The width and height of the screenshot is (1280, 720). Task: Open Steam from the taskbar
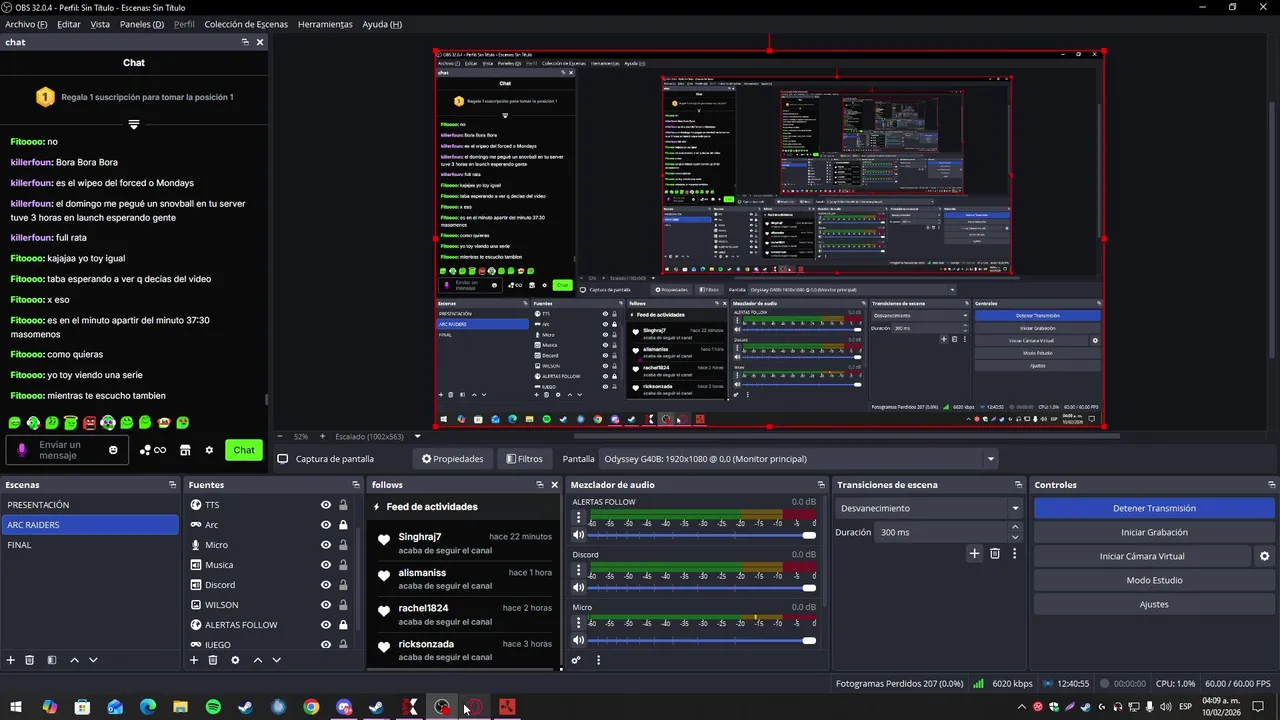click(245, 707)
